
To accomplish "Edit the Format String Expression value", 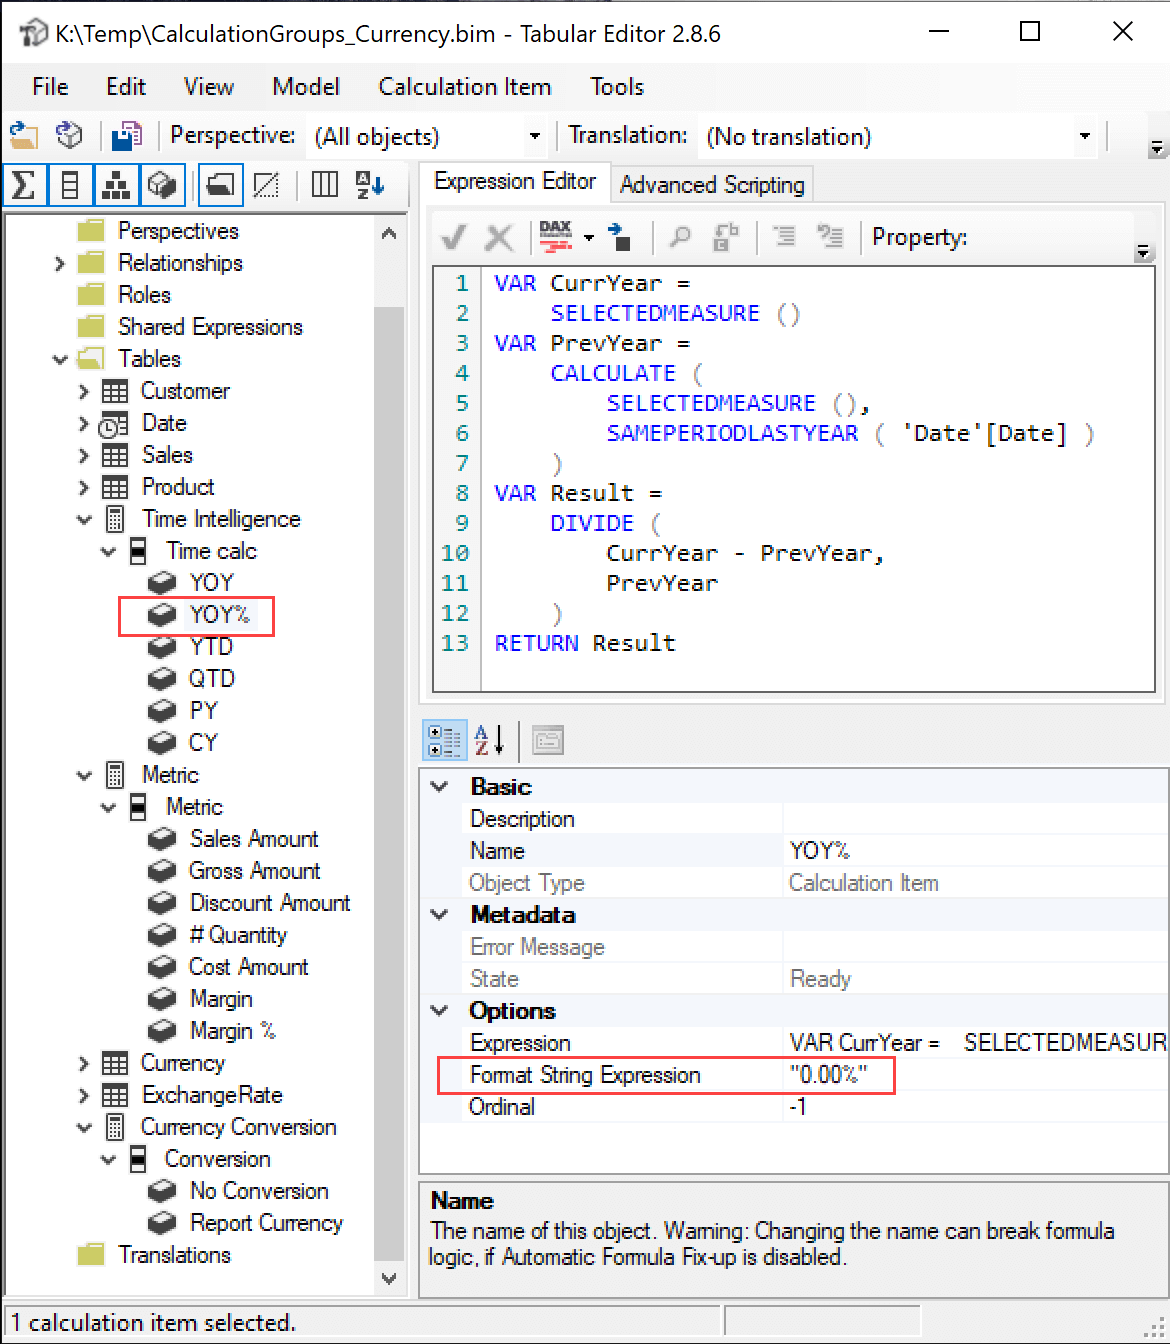I will click(976, 1075).
